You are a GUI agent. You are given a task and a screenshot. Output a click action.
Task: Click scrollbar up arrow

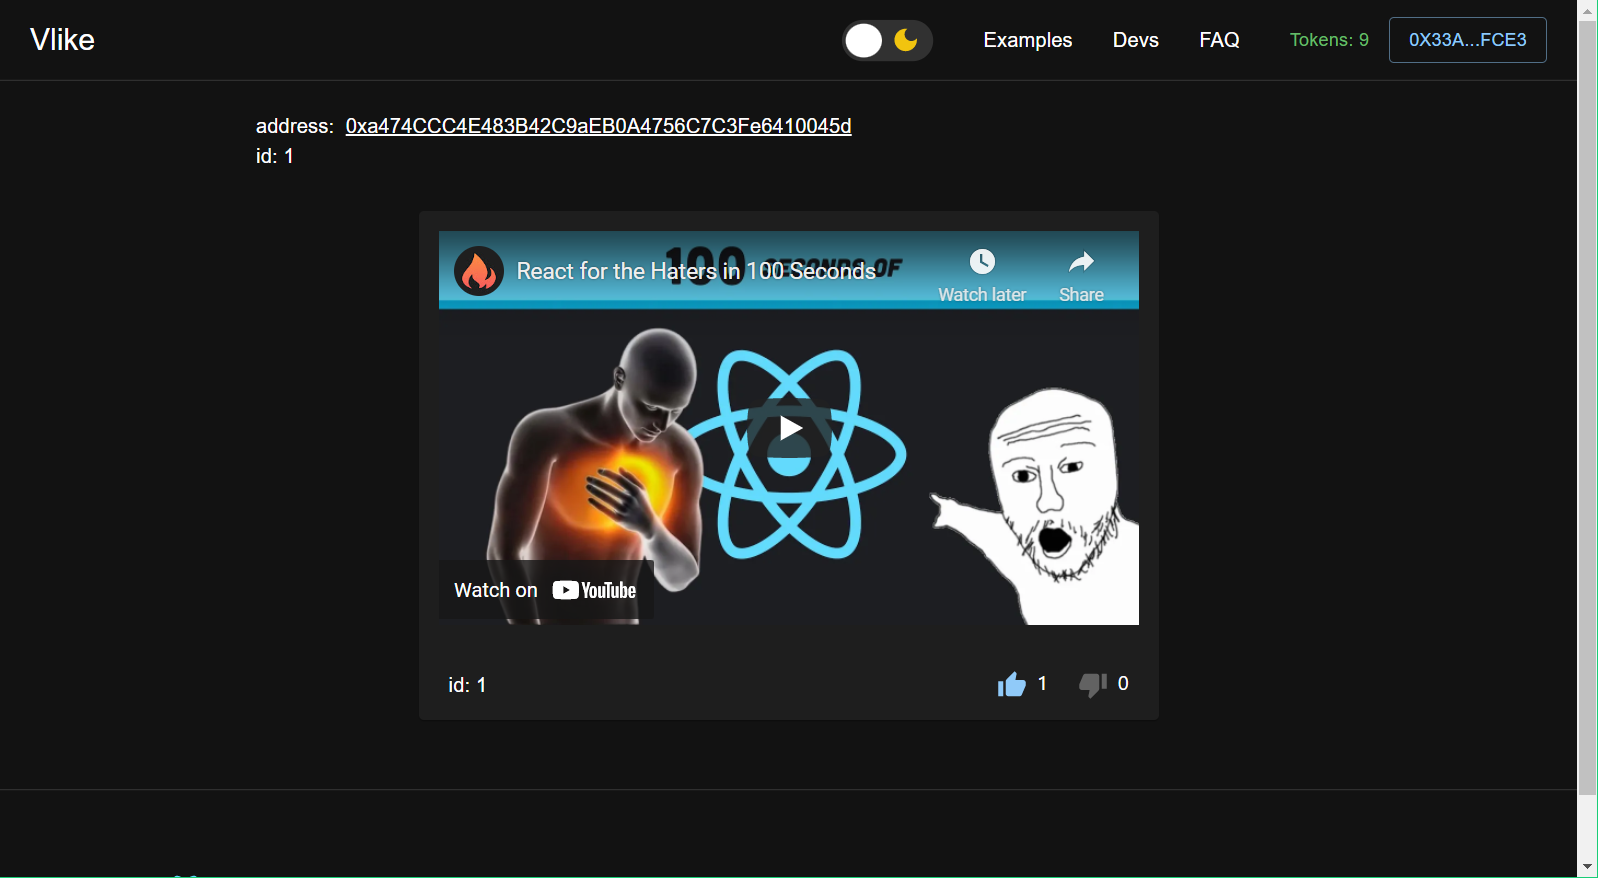pos(1587,10)
